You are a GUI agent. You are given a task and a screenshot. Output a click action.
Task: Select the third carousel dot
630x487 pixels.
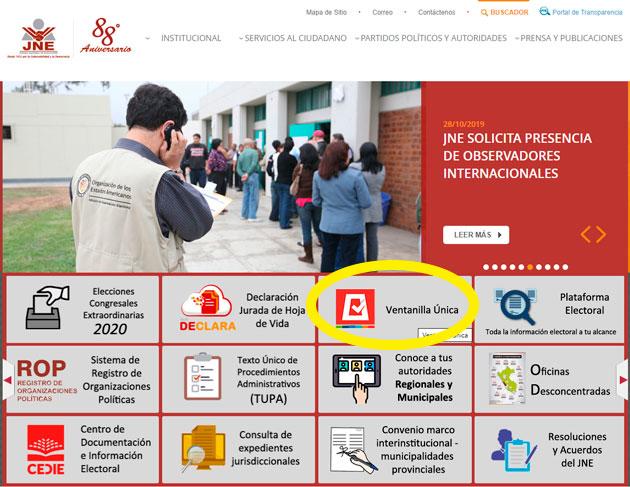point(504,267)
